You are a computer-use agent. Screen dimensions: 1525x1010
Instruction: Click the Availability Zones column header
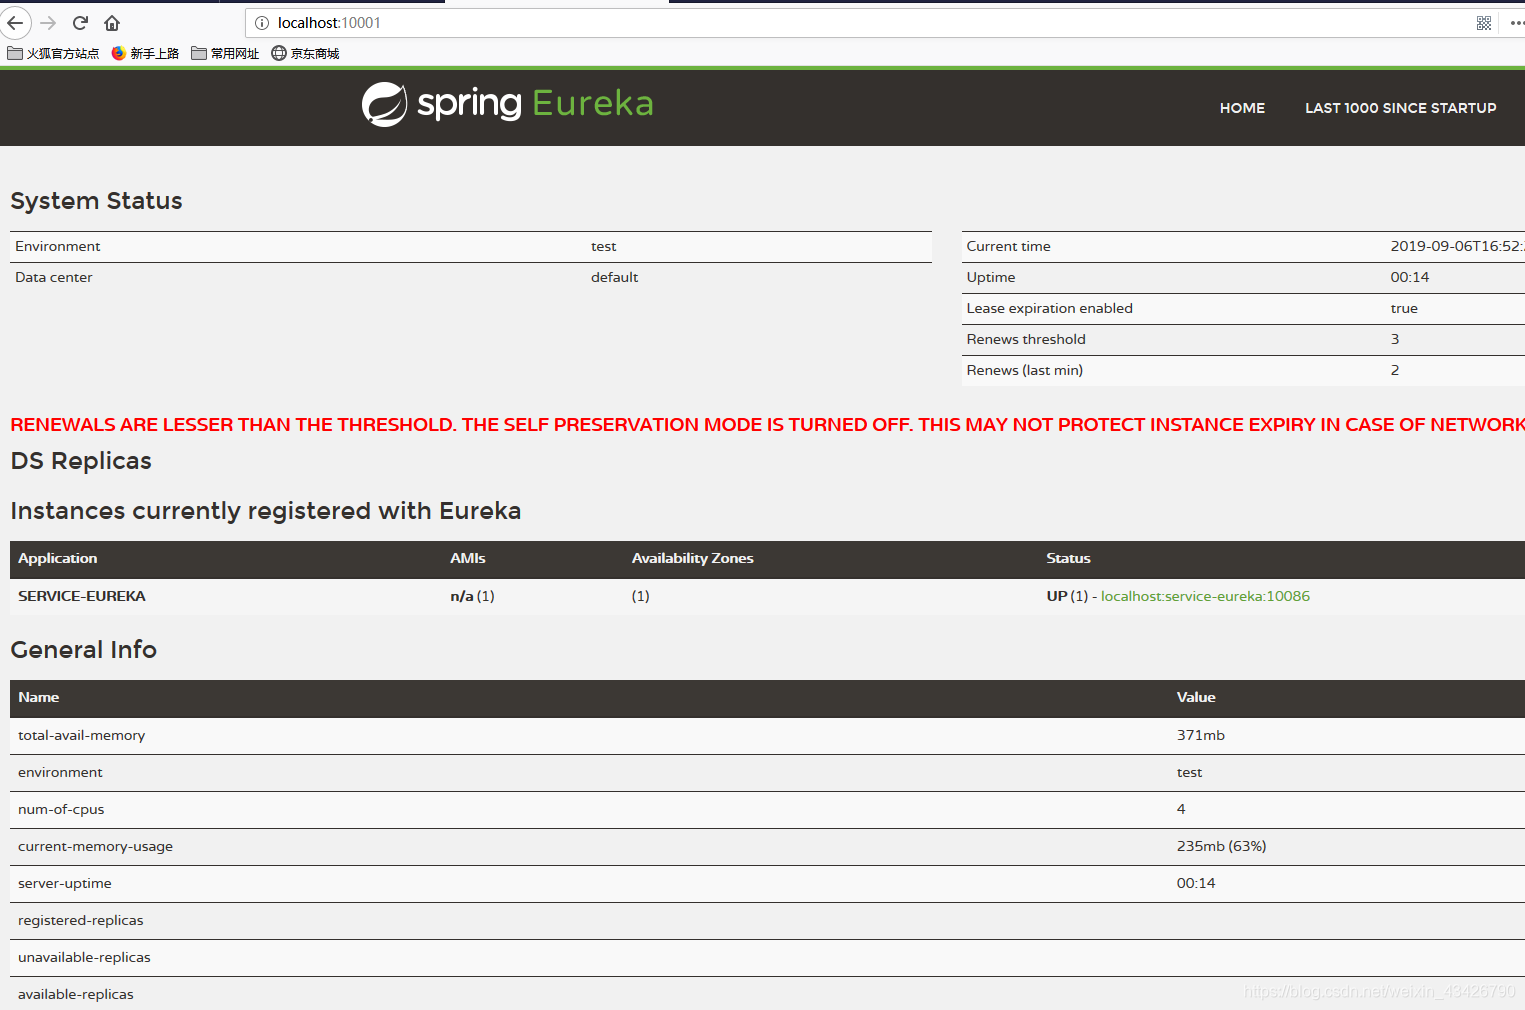[x=692, y=558]
